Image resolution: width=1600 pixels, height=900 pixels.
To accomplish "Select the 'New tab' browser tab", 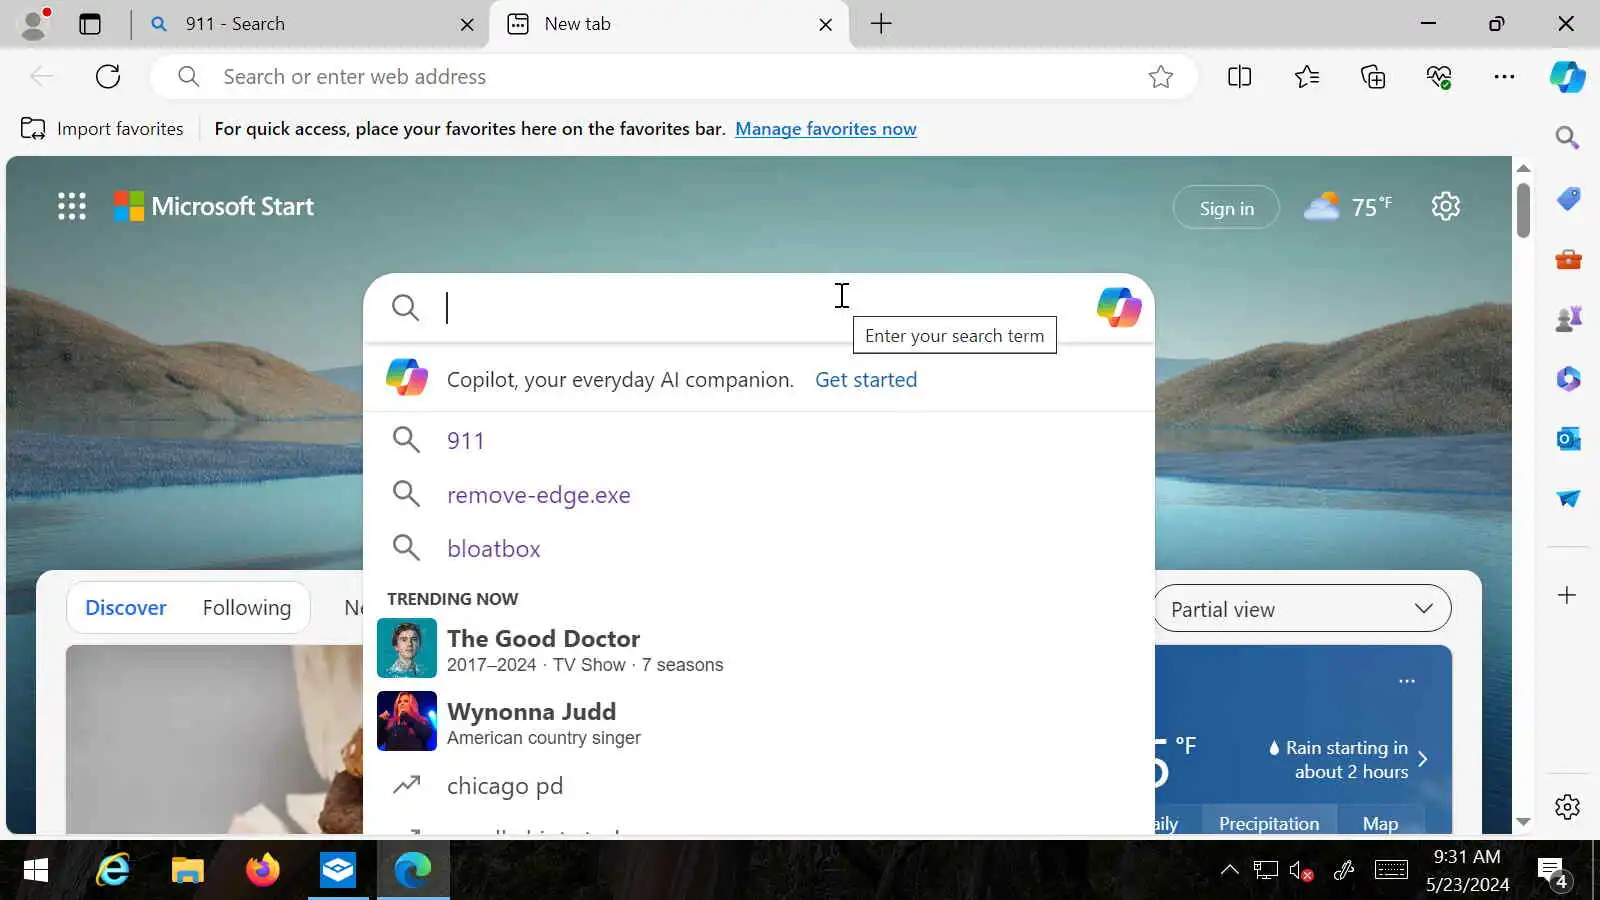I will point(668,24).
